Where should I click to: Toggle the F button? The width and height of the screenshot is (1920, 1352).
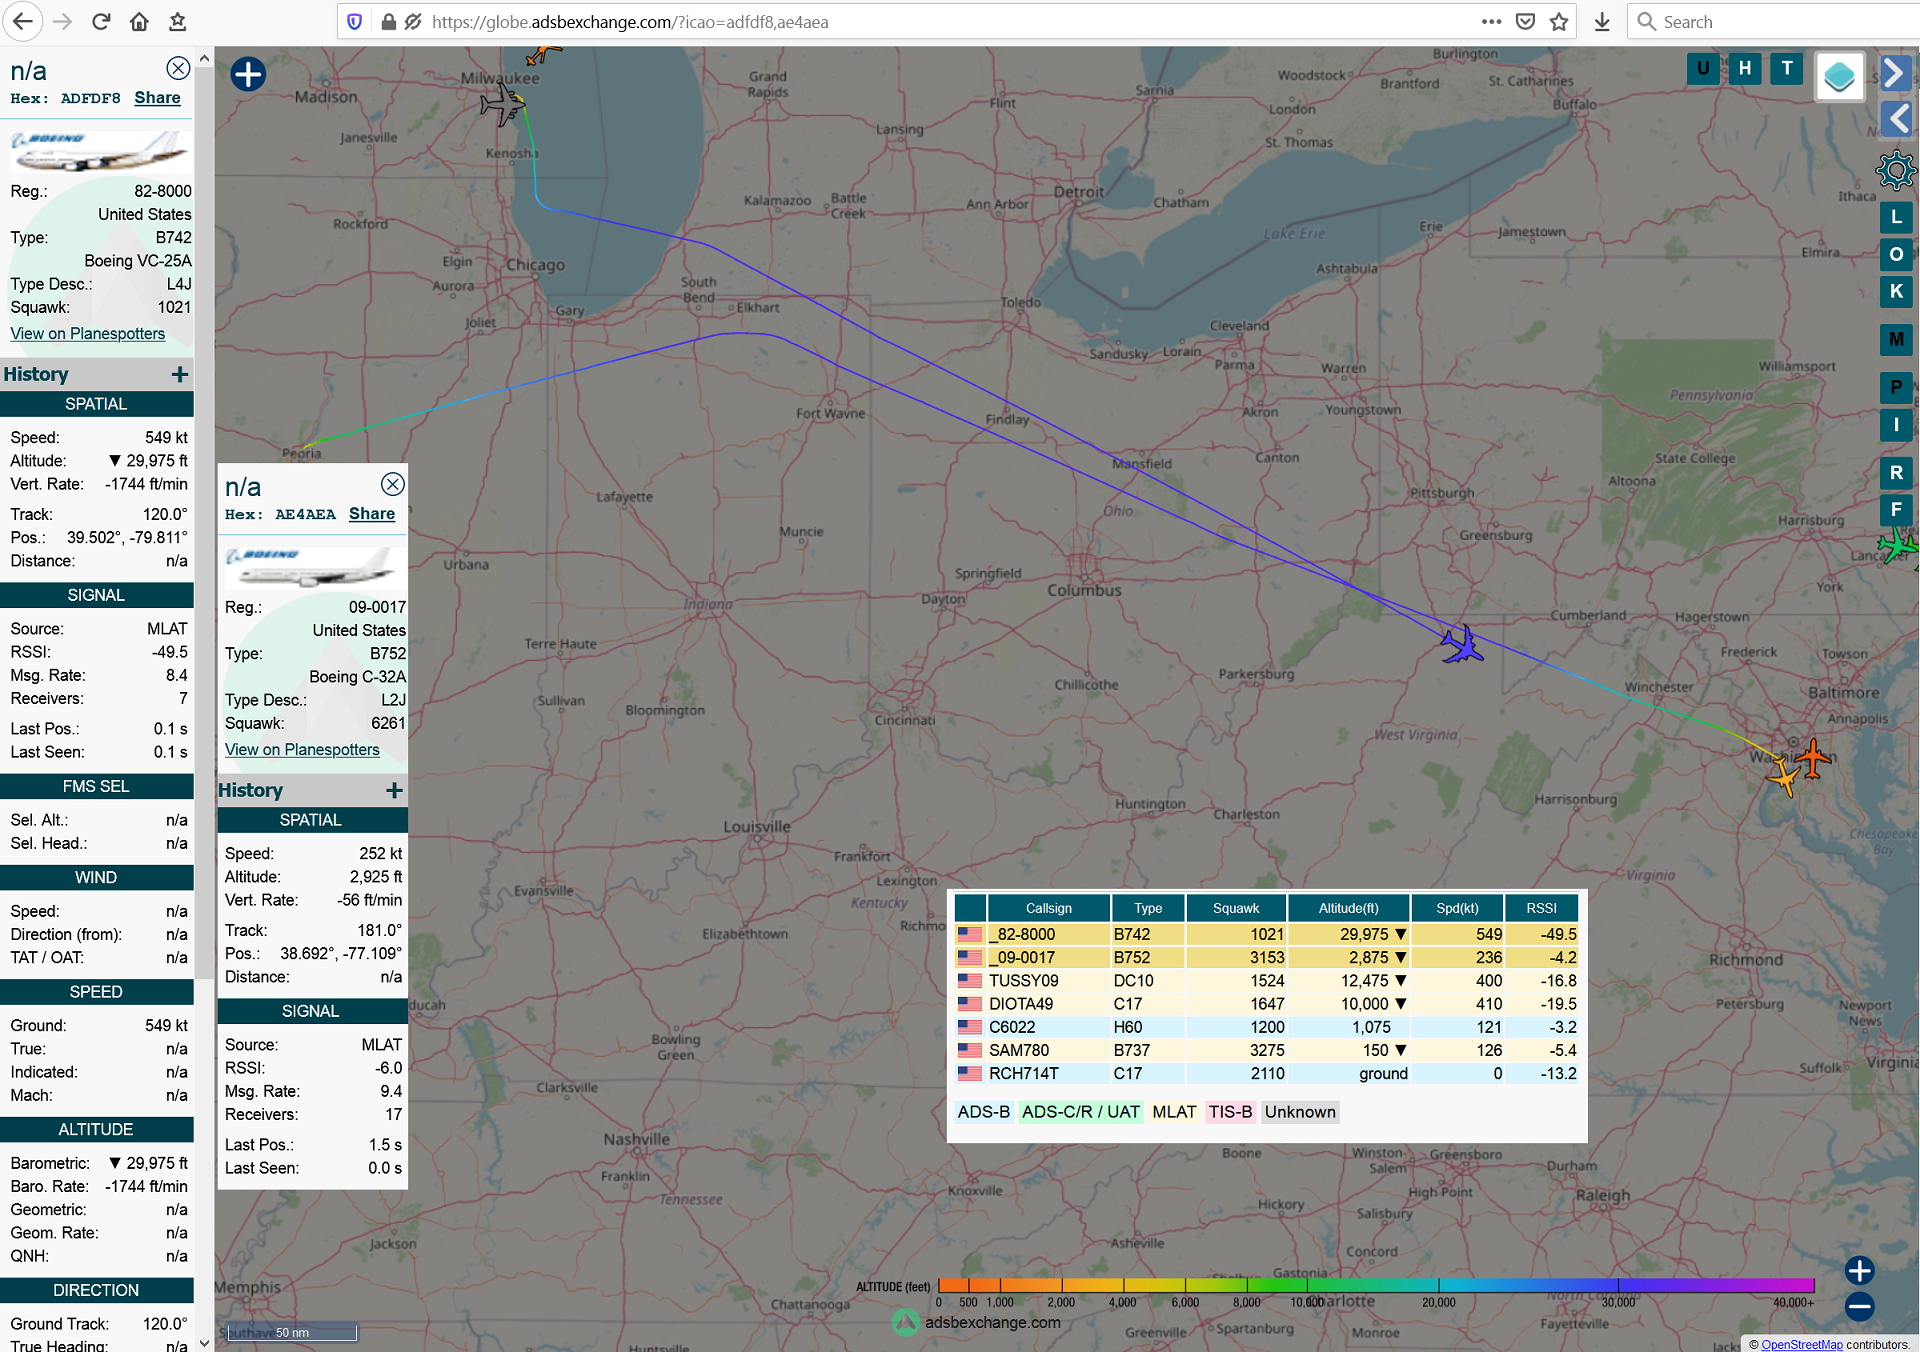click(x=1896, y=509)
